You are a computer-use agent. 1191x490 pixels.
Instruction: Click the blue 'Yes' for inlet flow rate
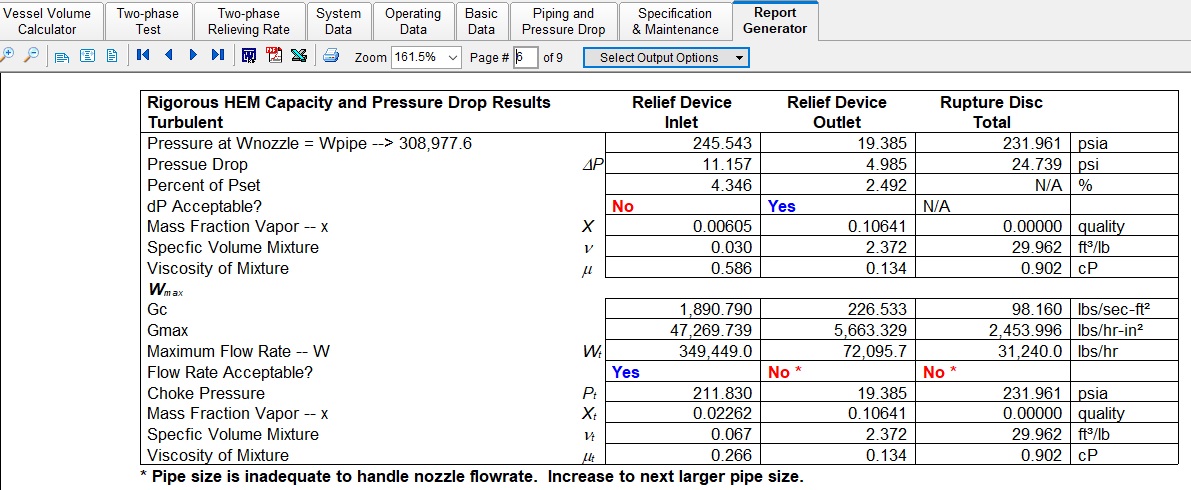click(626, 372)
